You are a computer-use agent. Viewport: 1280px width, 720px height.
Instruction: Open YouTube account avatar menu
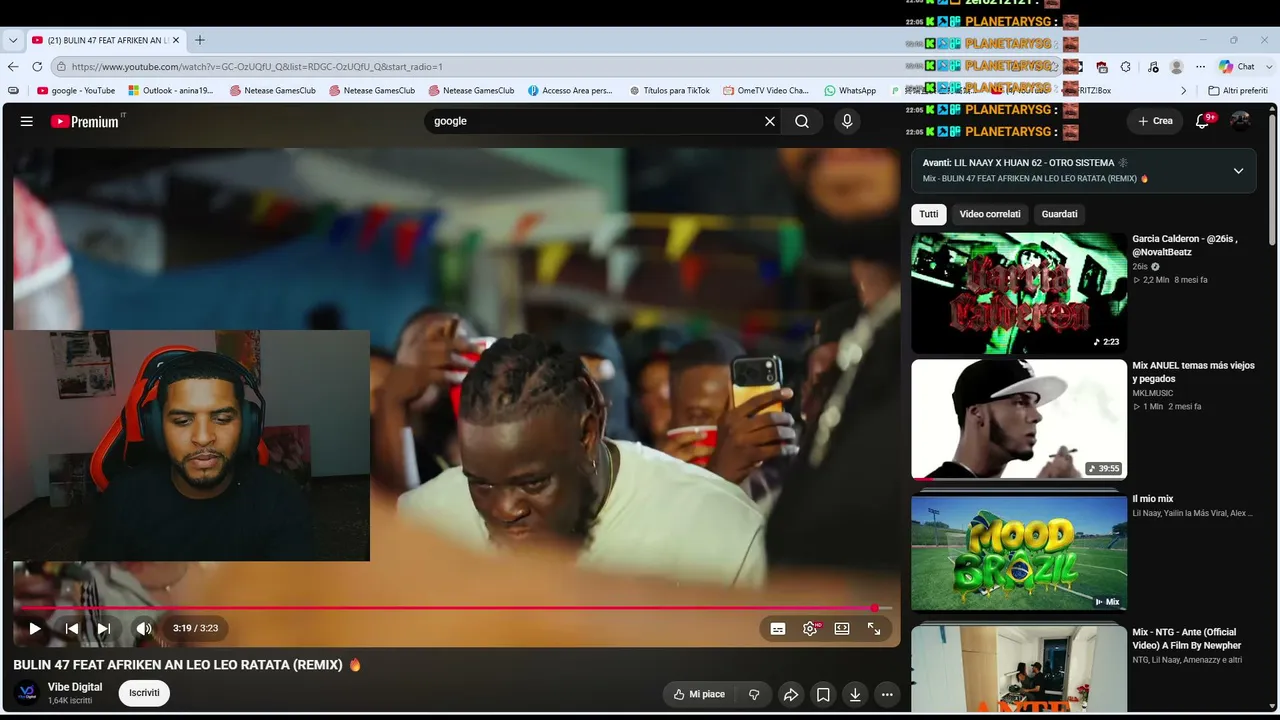tap(1240, 121)
